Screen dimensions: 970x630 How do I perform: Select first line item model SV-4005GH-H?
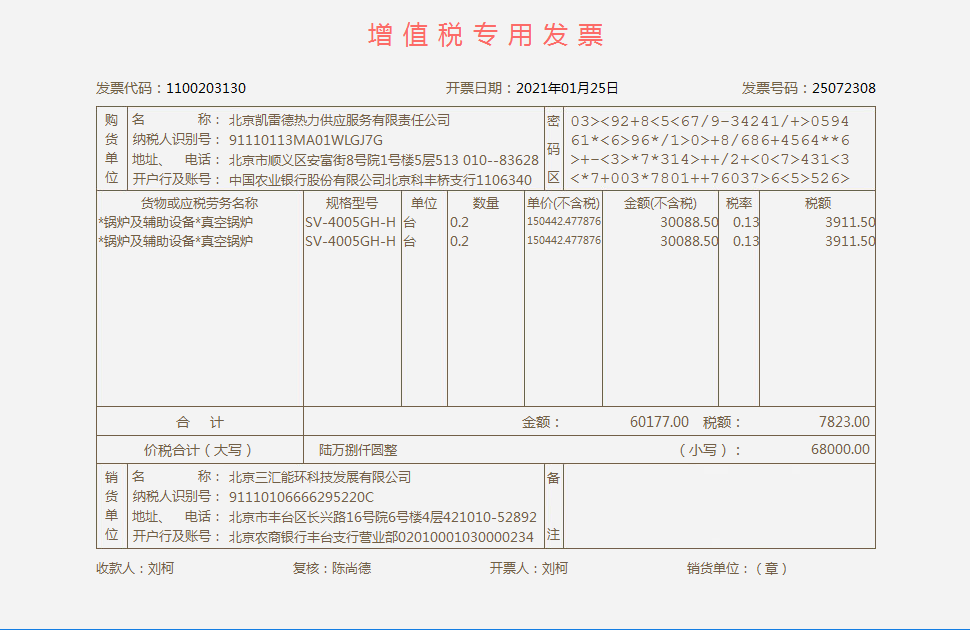pyautogui.click(x=350, y=222)
